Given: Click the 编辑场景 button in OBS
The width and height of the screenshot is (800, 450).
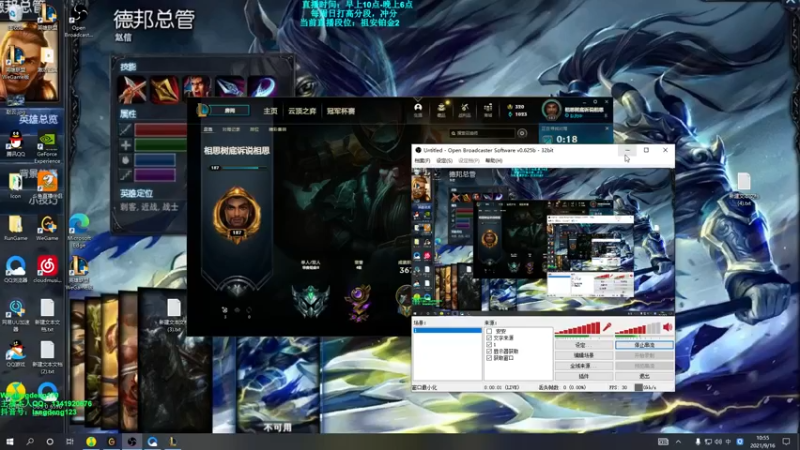Looking at the screenshot, I should point(584,356).
